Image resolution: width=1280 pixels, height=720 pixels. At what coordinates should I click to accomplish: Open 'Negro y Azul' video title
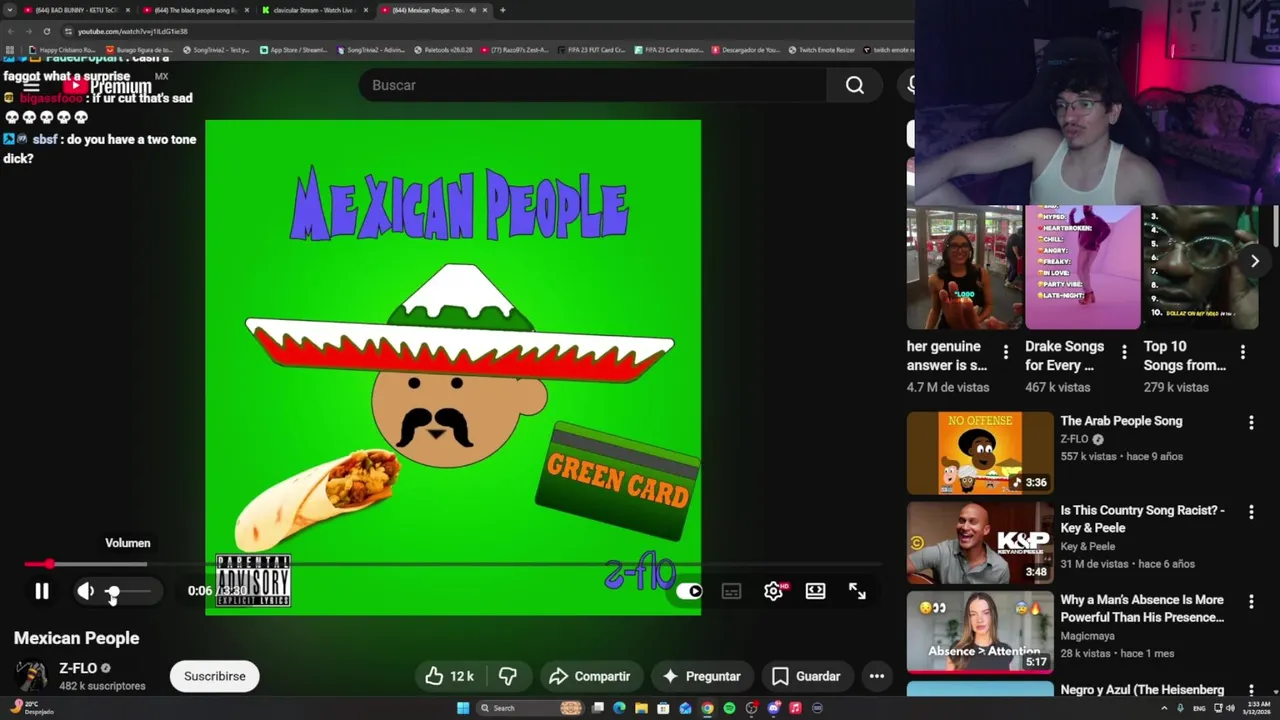(1142, 690)
